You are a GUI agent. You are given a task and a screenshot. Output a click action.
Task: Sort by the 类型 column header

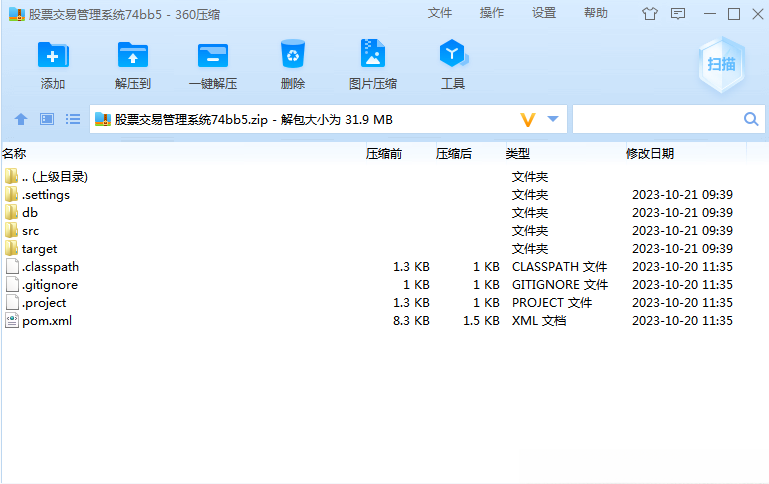pyautogui.click(x=517, y=154)
